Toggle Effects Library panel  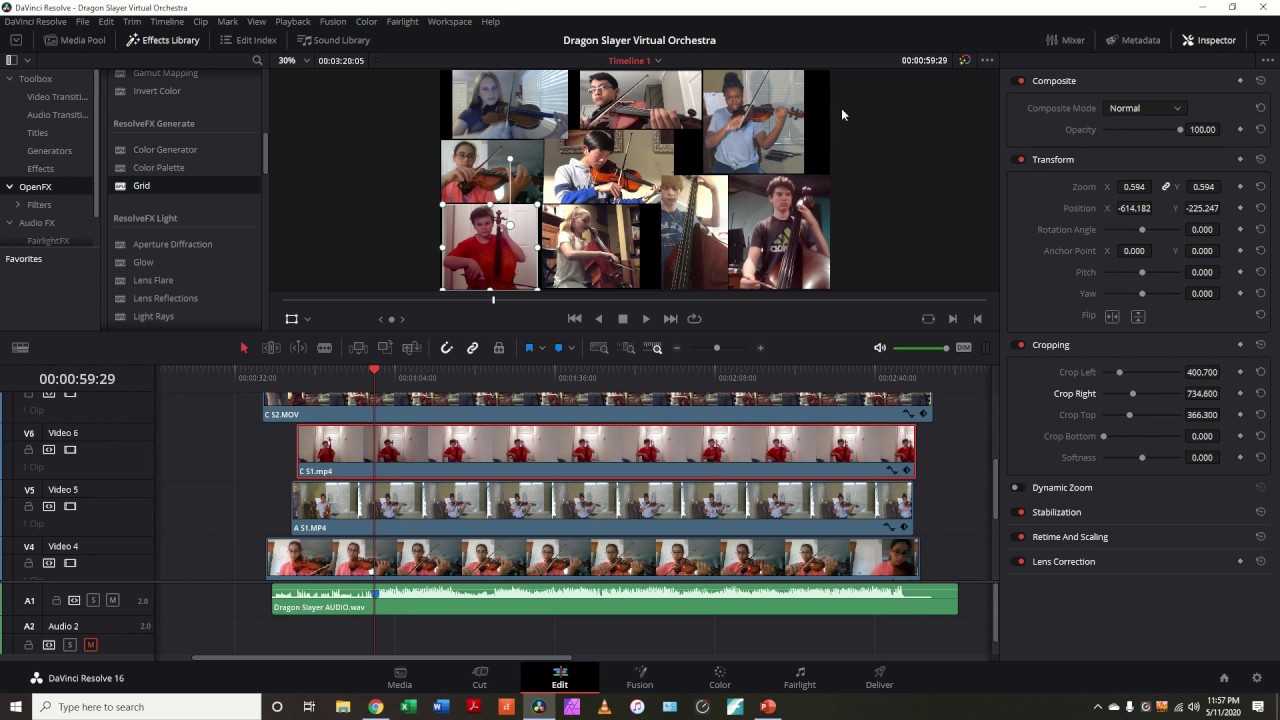point(163,40)
